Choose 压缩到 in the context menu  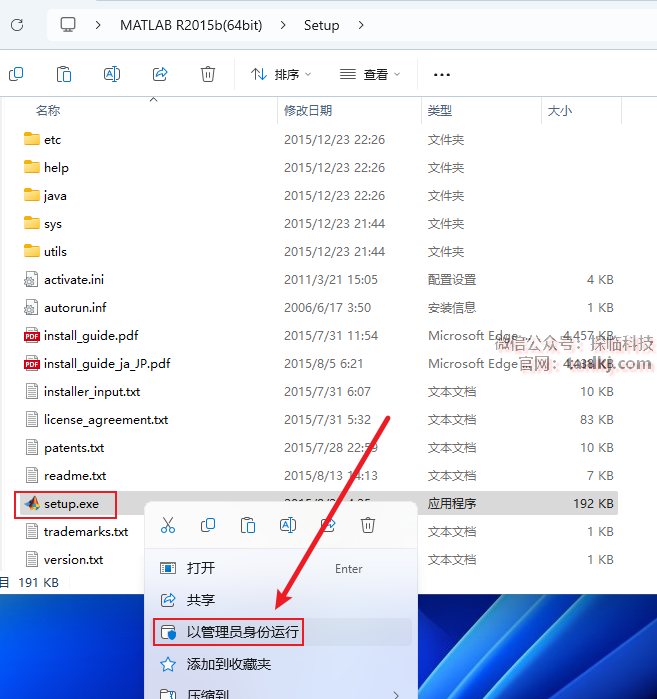(x=281, y=692)
